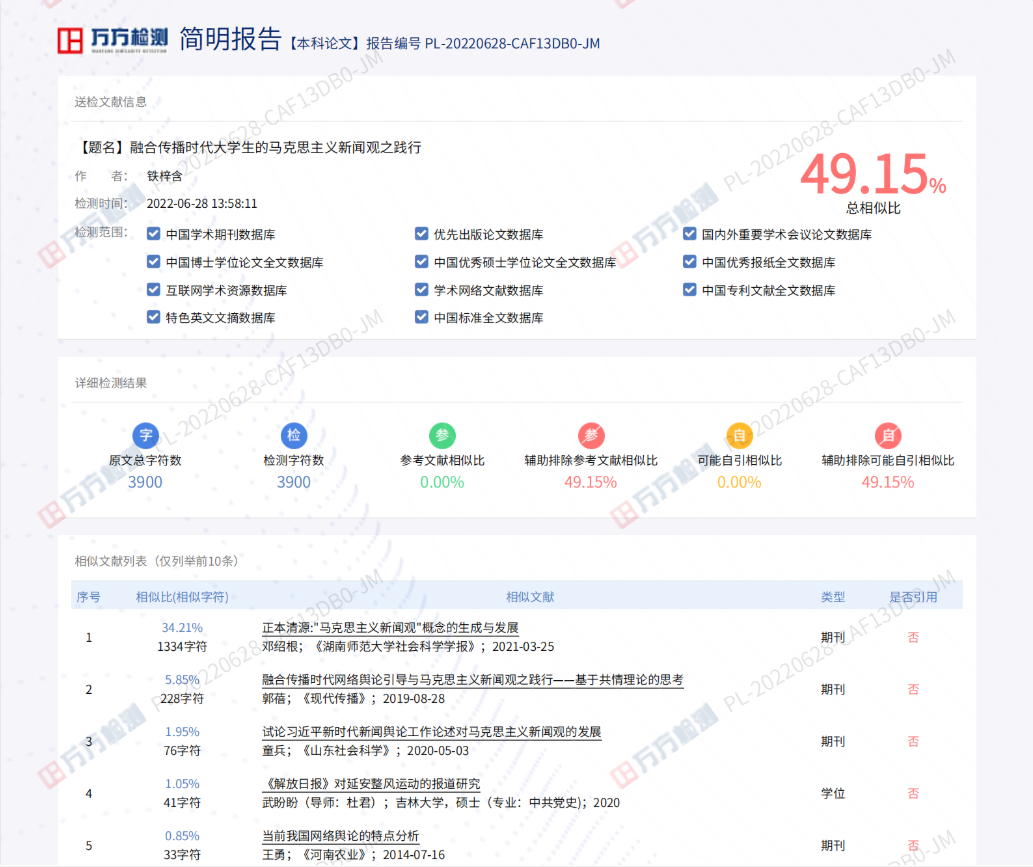The image size is (1033, 867).
Task: Click 否 citation status in row 1
Action: click(x=913, y=638)
